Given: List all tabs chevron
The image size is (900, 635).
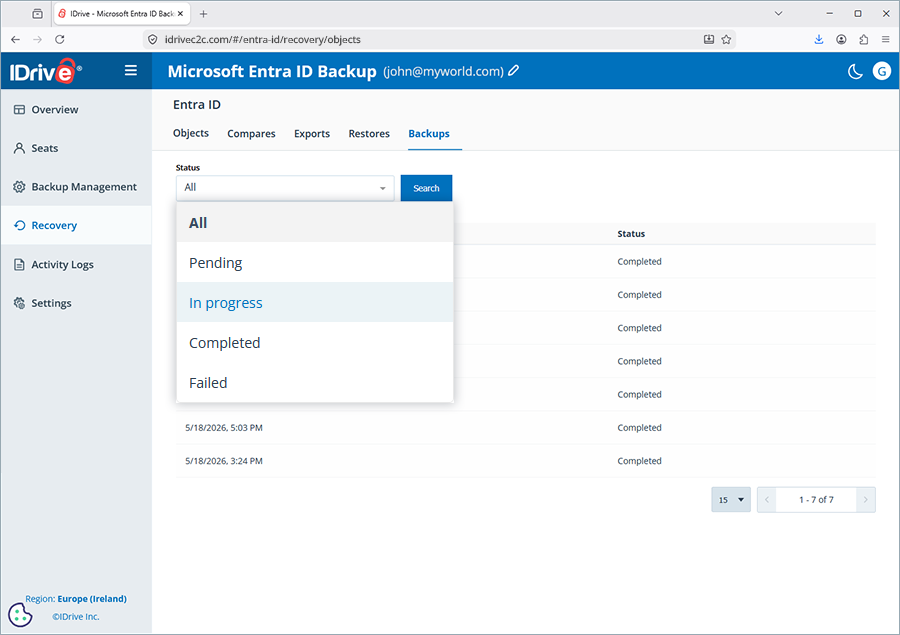Looking at the screenshot, I should point(778,14).
